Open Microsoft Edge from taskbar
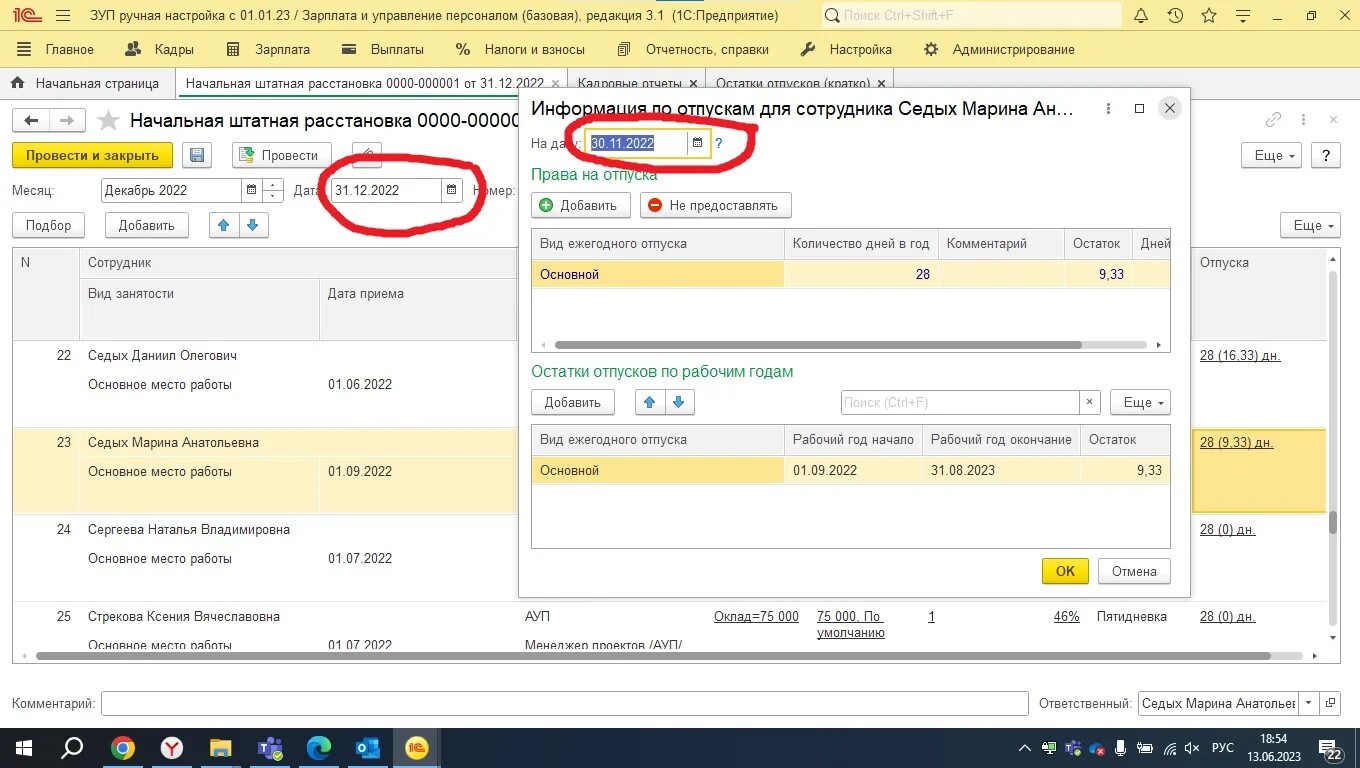 (319, 748)
